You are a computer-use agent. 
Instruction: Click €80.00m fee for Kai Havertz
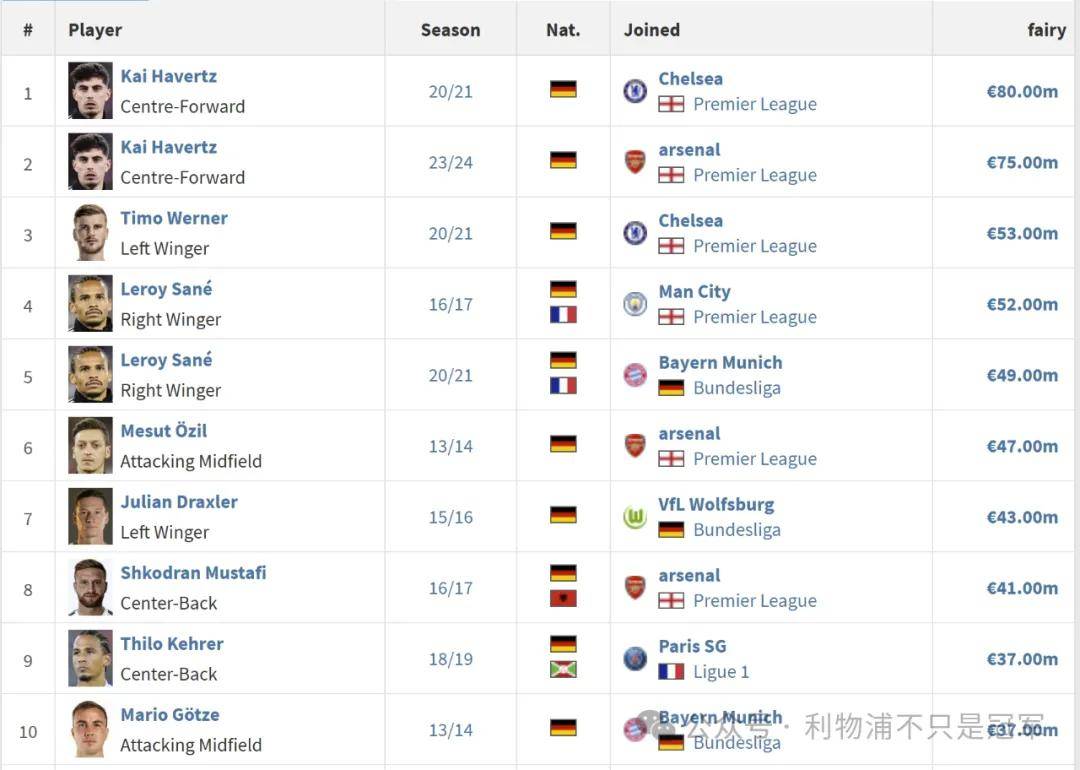tap(1022, 92)
